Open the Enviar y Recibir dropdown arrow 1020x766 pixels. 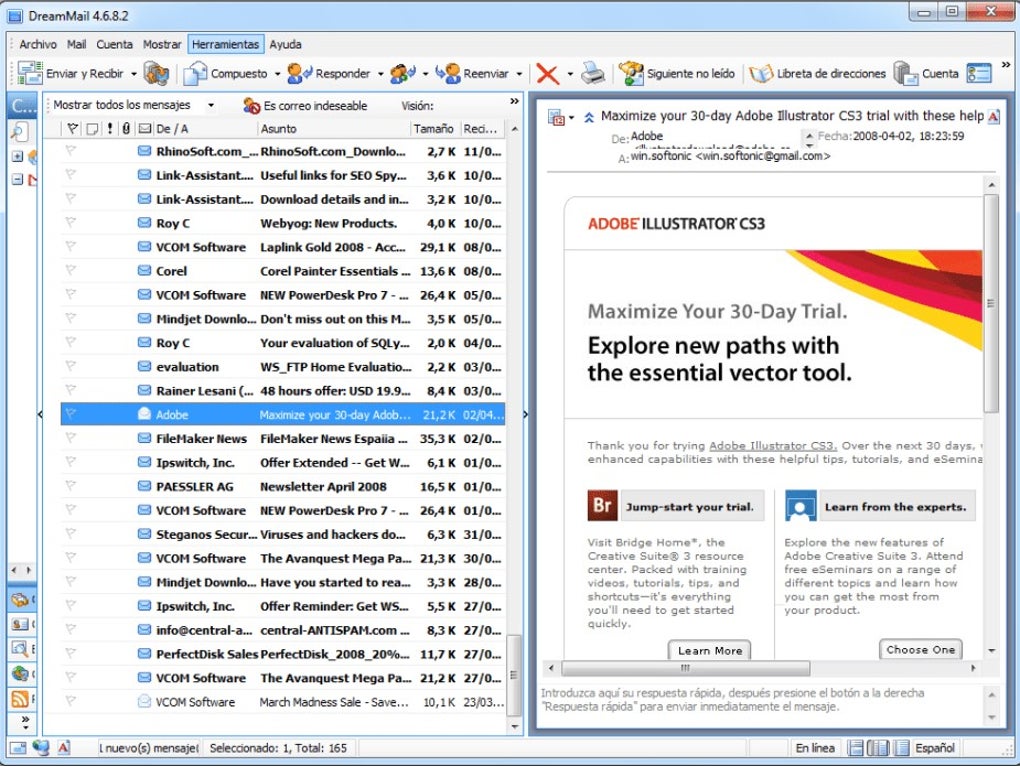133,74
